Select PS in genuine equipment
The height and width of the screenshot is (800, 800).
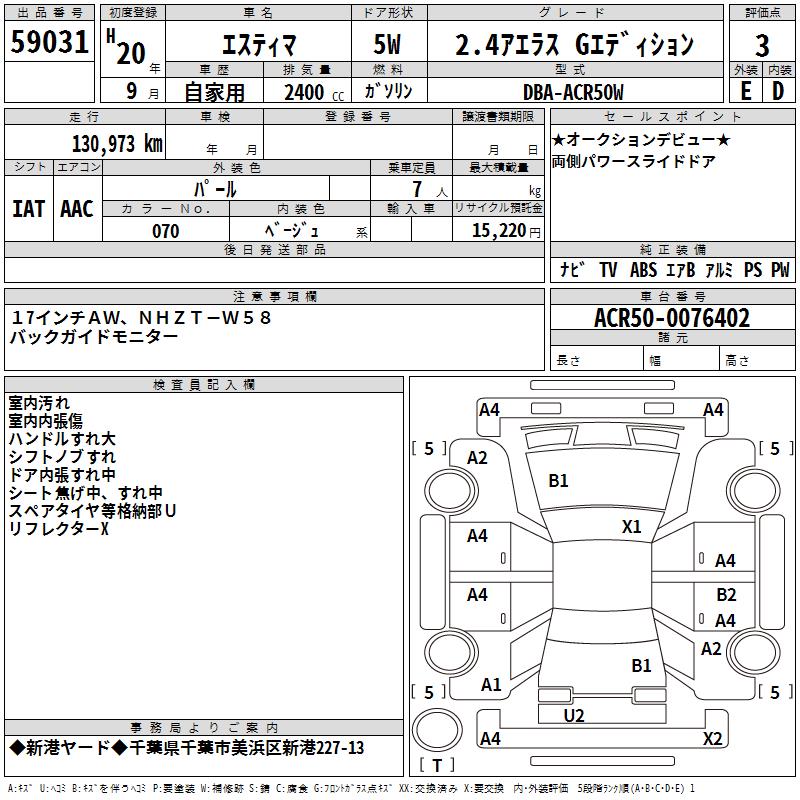(753, 269)
